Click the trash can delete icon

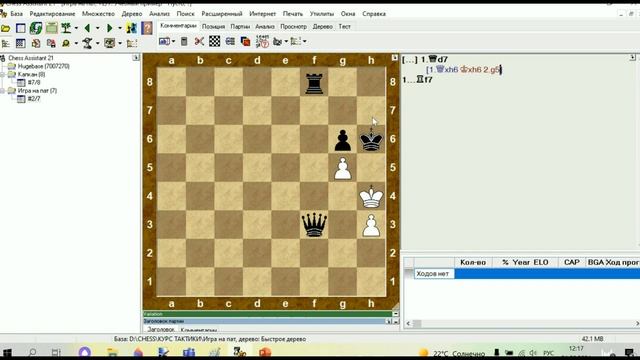coord(184,41)
